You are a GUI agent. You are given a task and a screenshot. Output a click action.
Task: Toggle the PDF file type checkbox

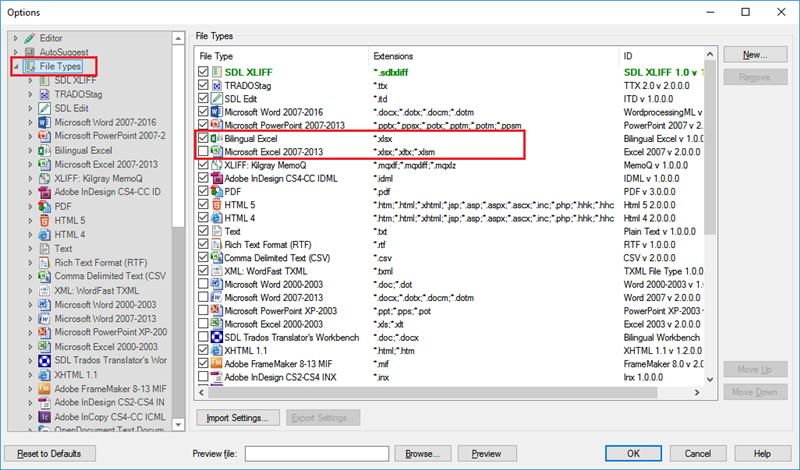203,191
